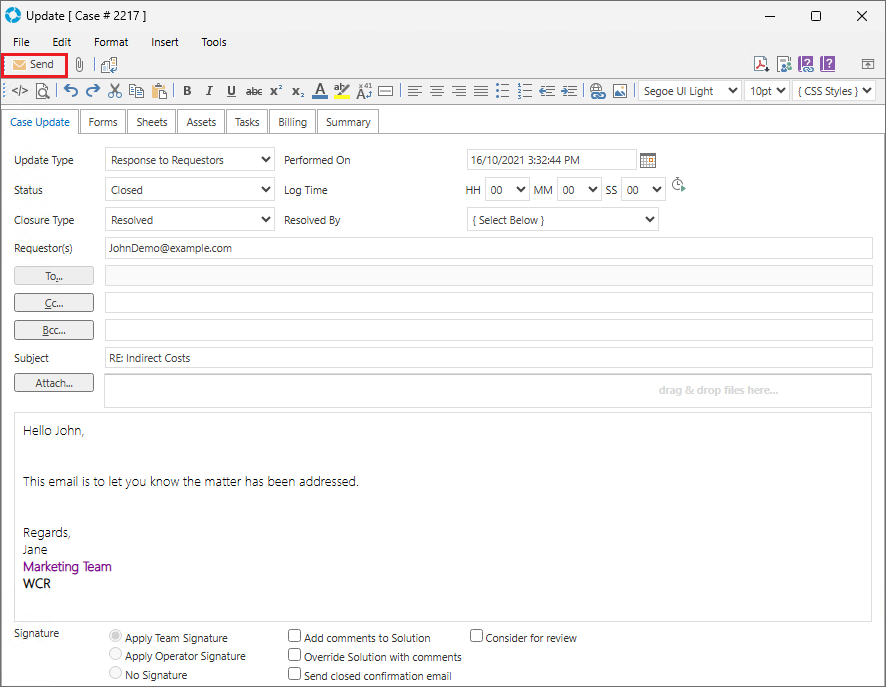Align text to the right
This screenshot has height=687, width=886.
tap(459, 91)
